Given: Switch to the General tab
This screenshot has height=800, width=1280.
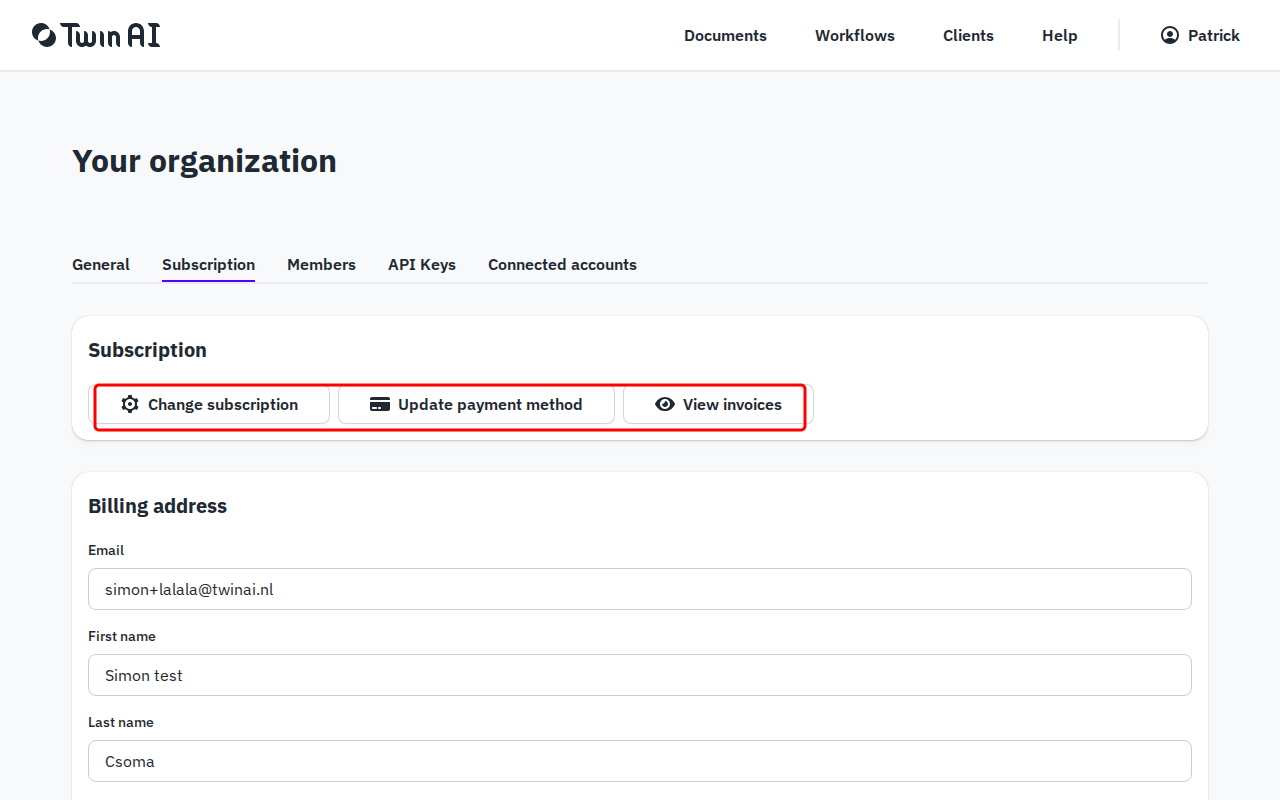Looking at the screenshot, I should (x=100, y=264).
